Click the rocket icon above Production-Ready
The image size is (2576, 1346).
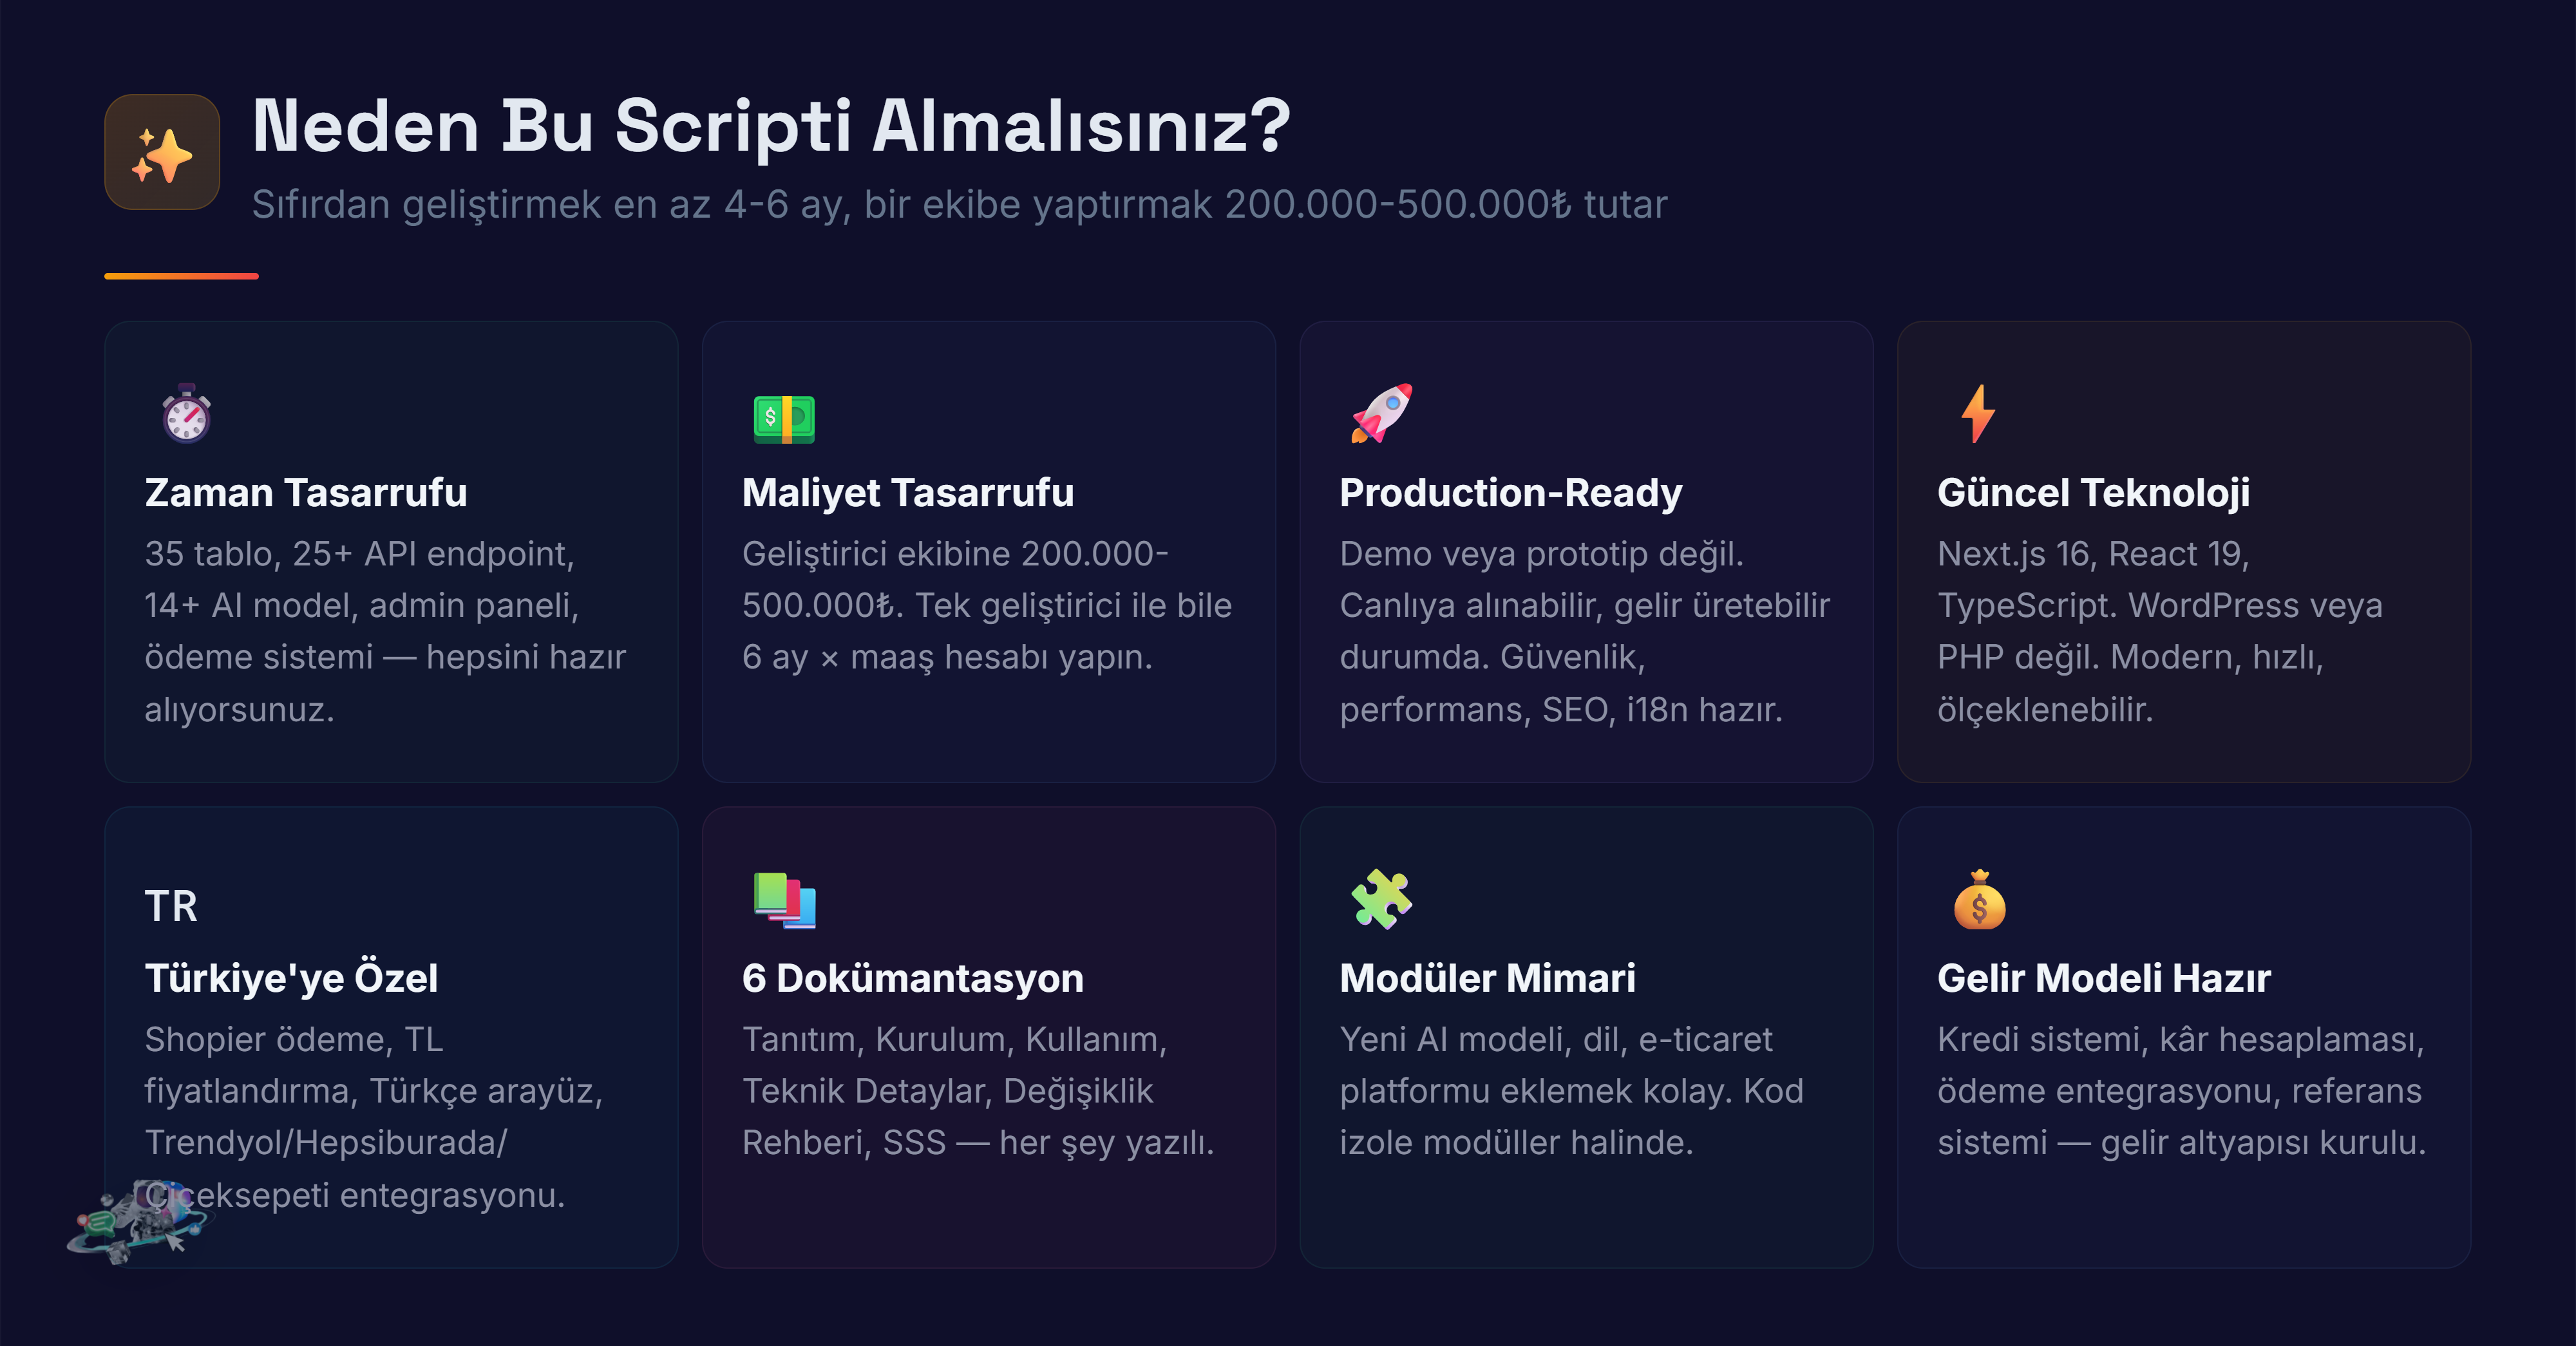click(1382, 413)
